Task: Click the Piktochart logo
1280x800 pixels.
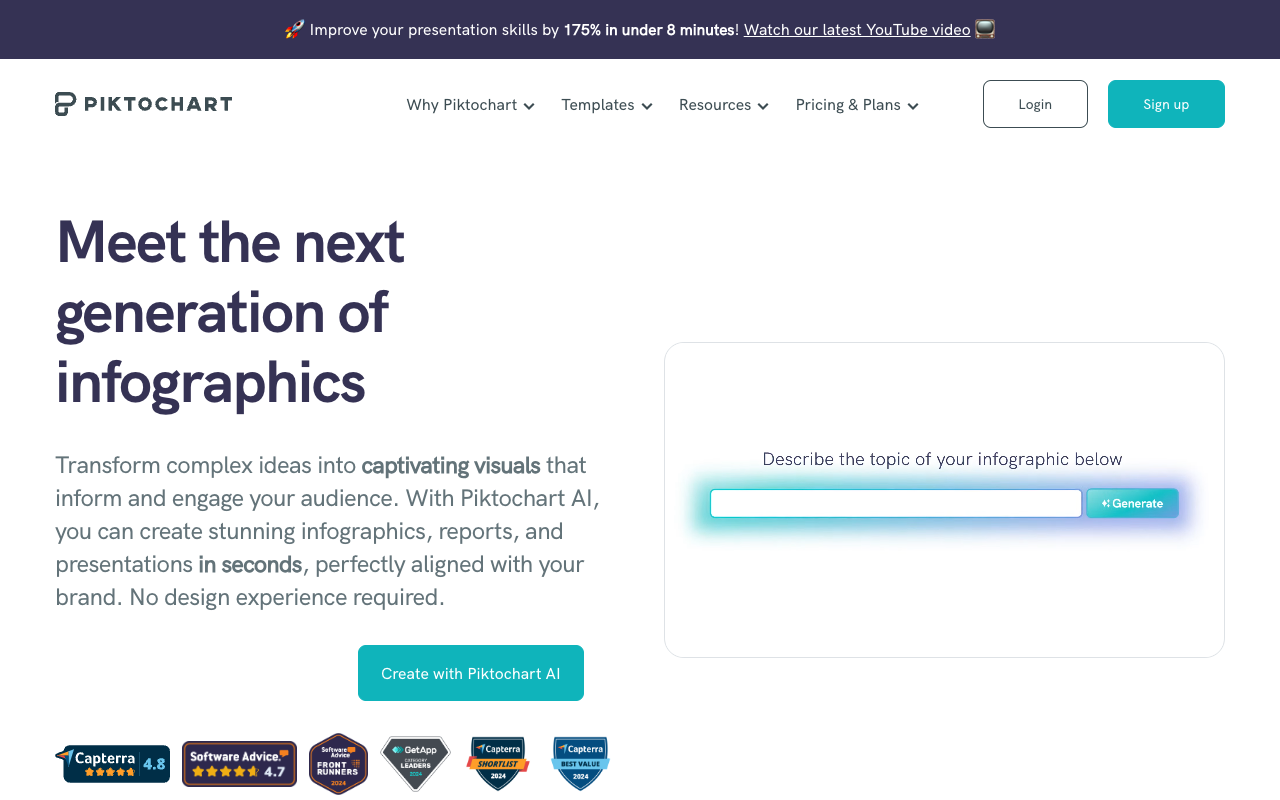Action: pyautogui.click(x=143, y=104)
